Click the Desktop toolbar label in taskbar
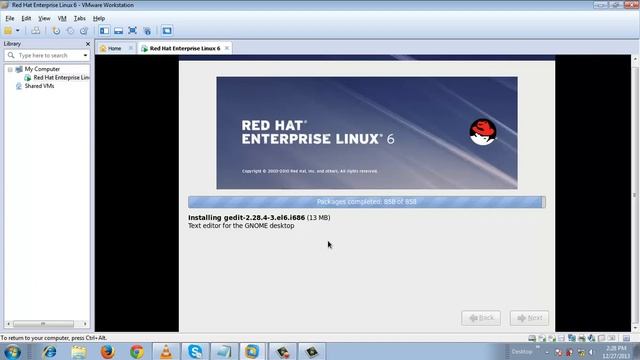 pos(522,351)
